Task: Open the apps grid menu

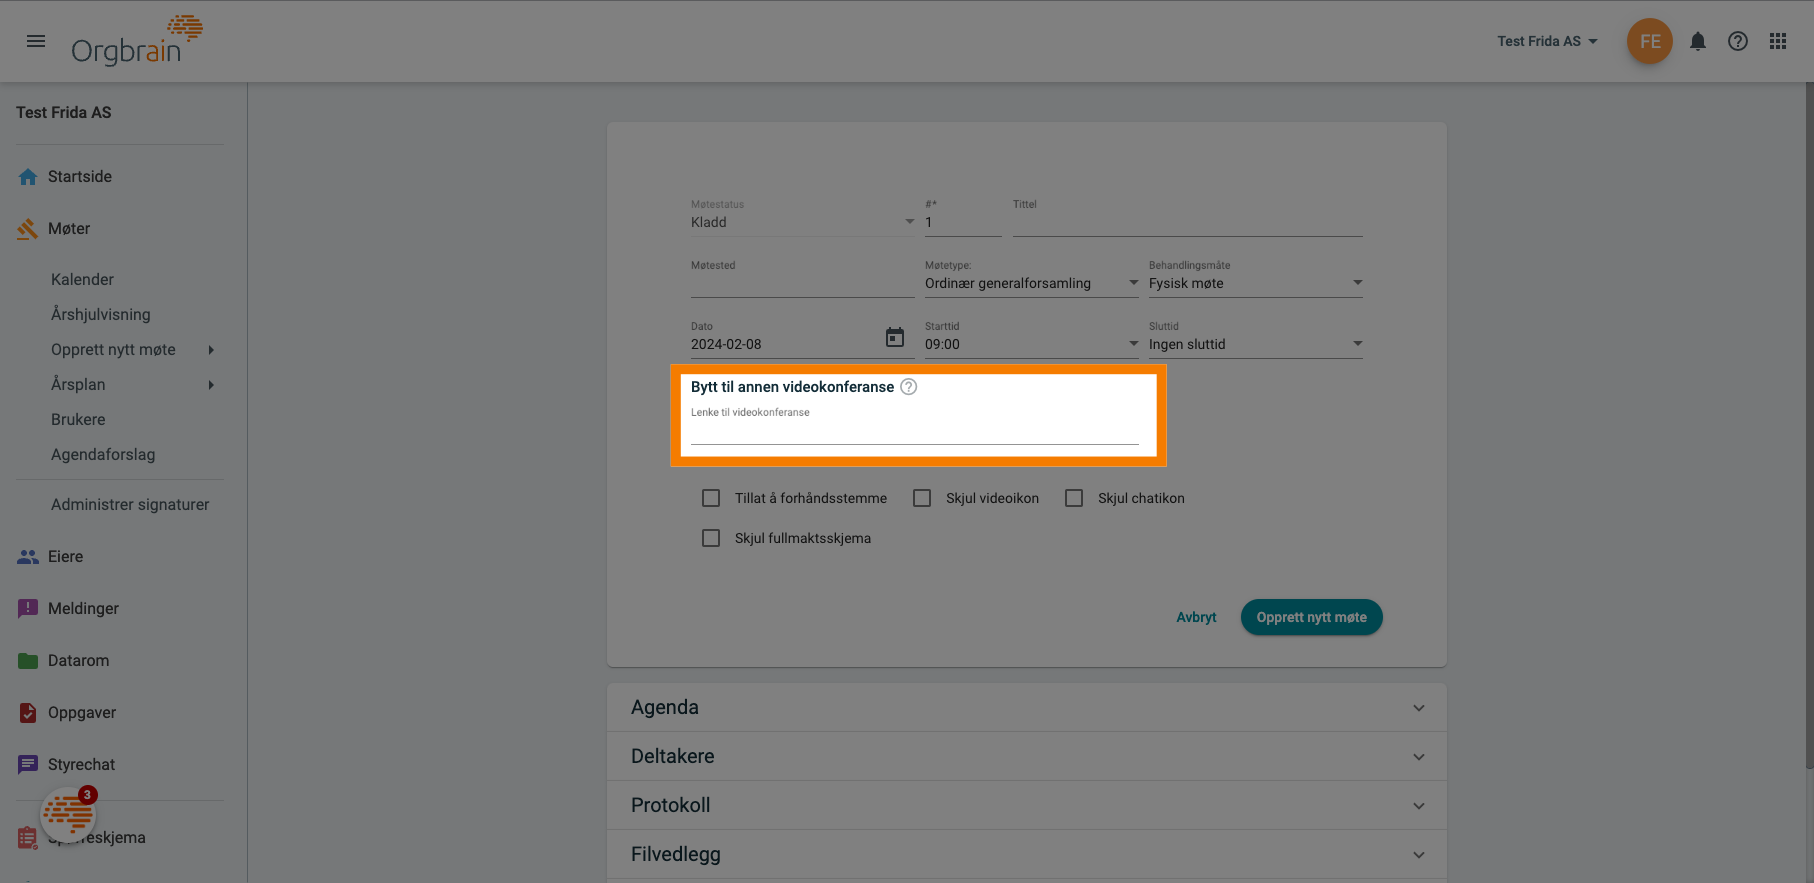Action: [x=1778, y=41]
